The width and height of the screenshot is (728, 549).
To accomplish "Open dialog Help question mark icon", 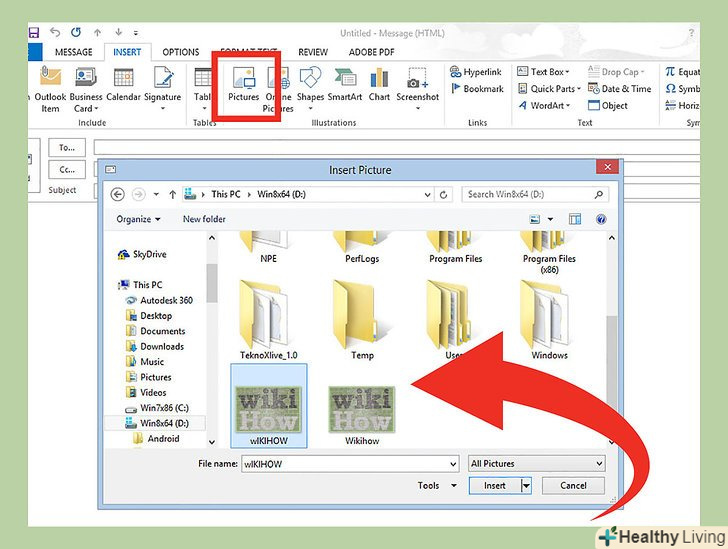I will point(601,219).
